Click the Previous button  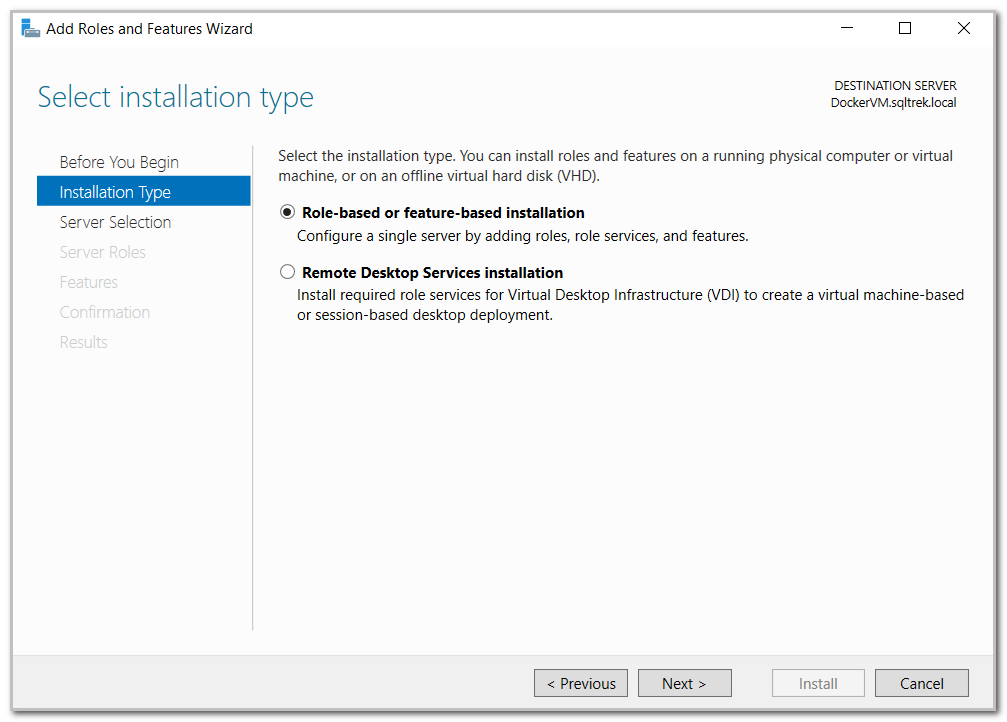tap(580, 683)
